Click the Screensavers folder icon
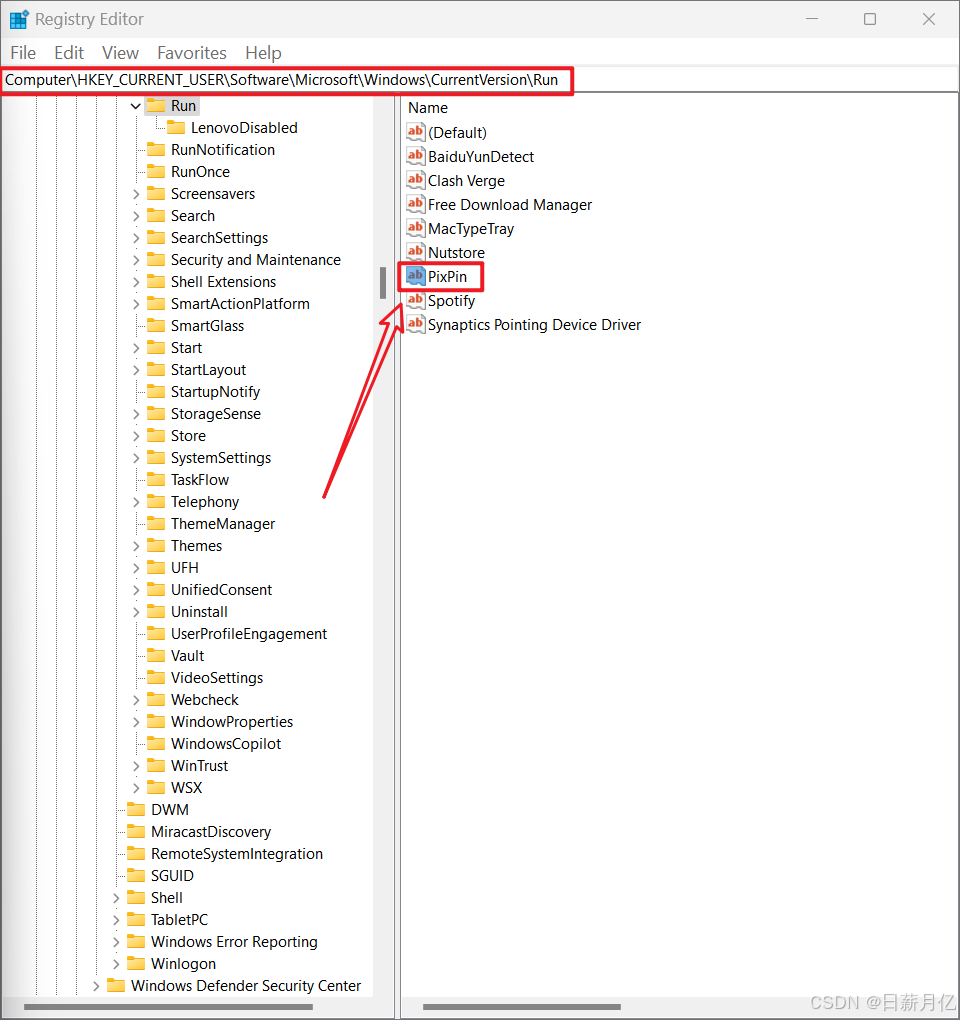960x1020 pixels. tap(155, 194)
